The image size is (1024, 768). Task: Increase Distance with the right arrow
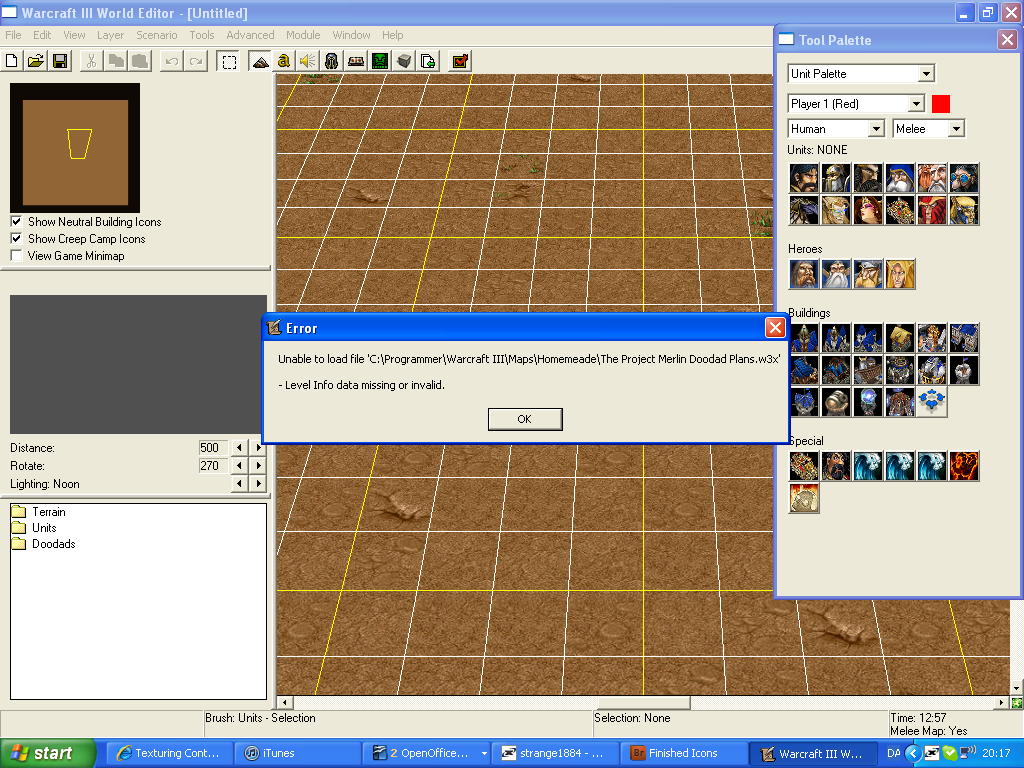click(x=259, y=448)
